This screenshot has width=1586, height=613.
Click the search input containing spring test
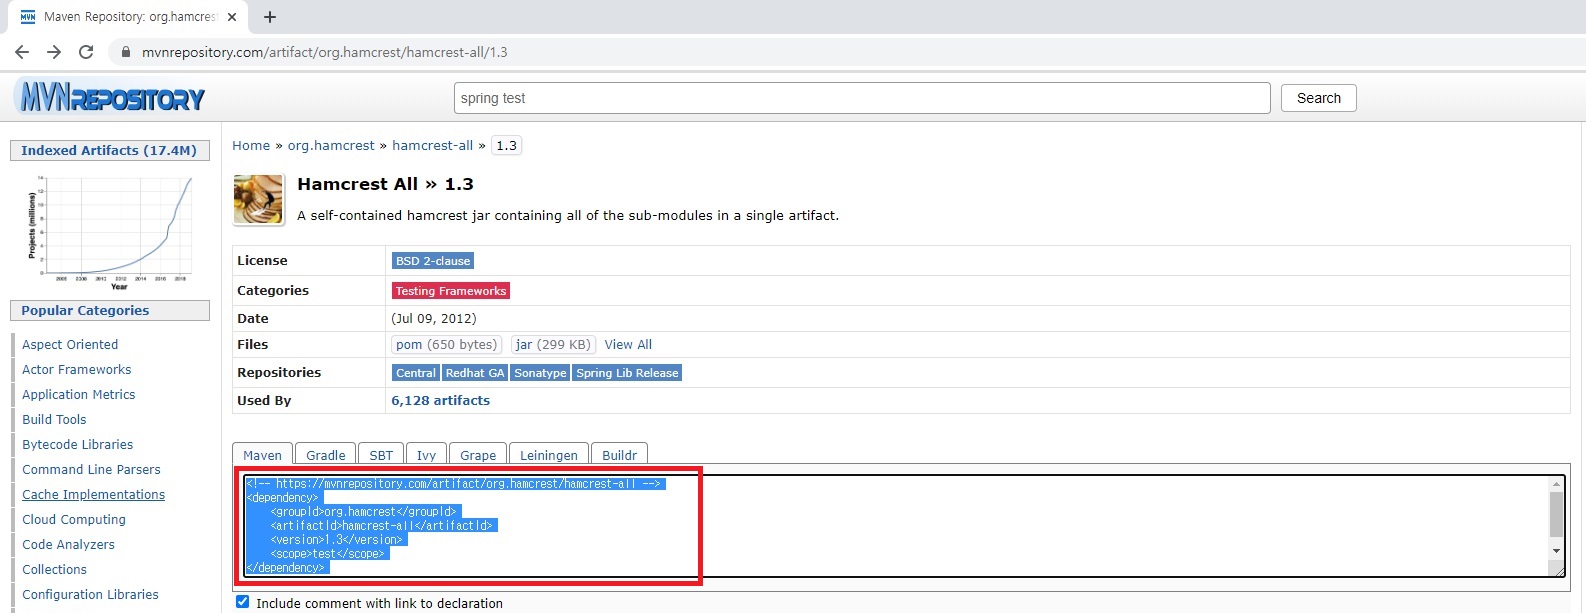[x=862, y=98]
